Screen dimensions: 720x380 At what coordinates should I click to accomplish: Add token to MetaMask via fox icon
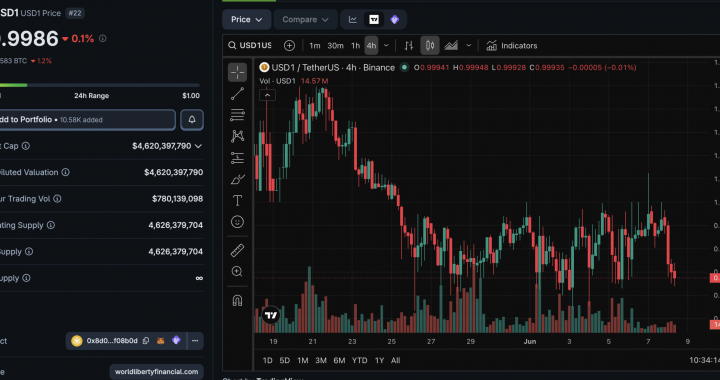[x=161, y=341]
